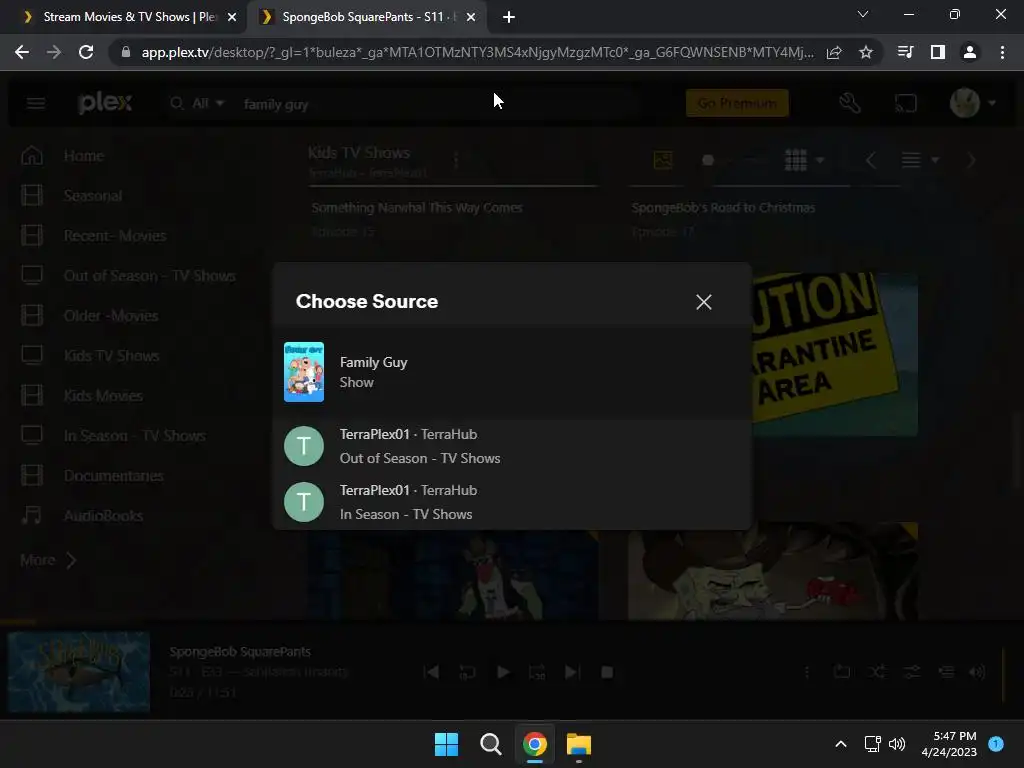Open Out of Season - TV Shows sidebar item
Viewport: 1024px width, 768px height.
click(x=149, y=276)
